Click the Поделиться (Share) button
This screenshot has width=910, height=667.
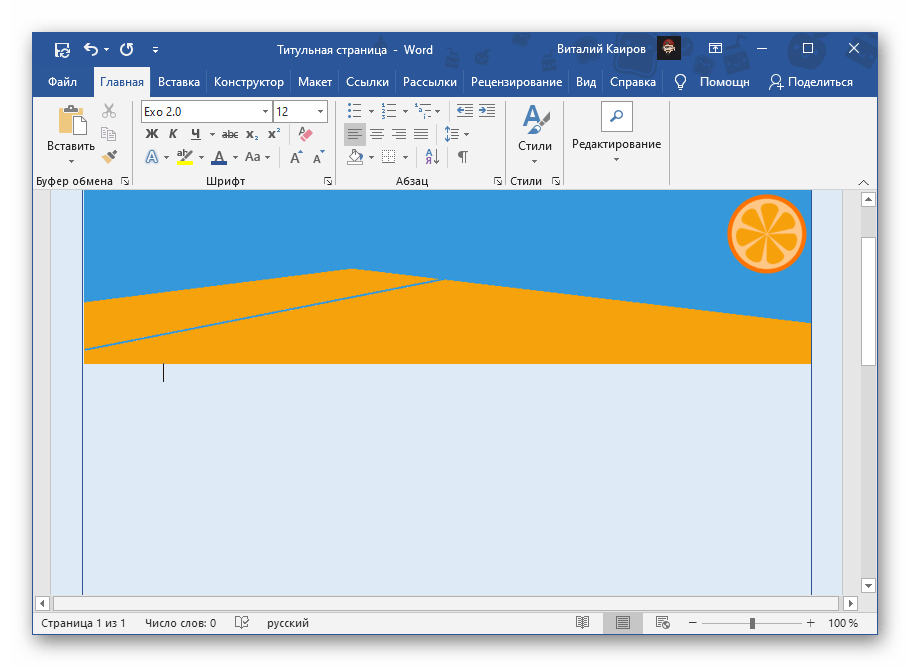click(x=811, y=82)
